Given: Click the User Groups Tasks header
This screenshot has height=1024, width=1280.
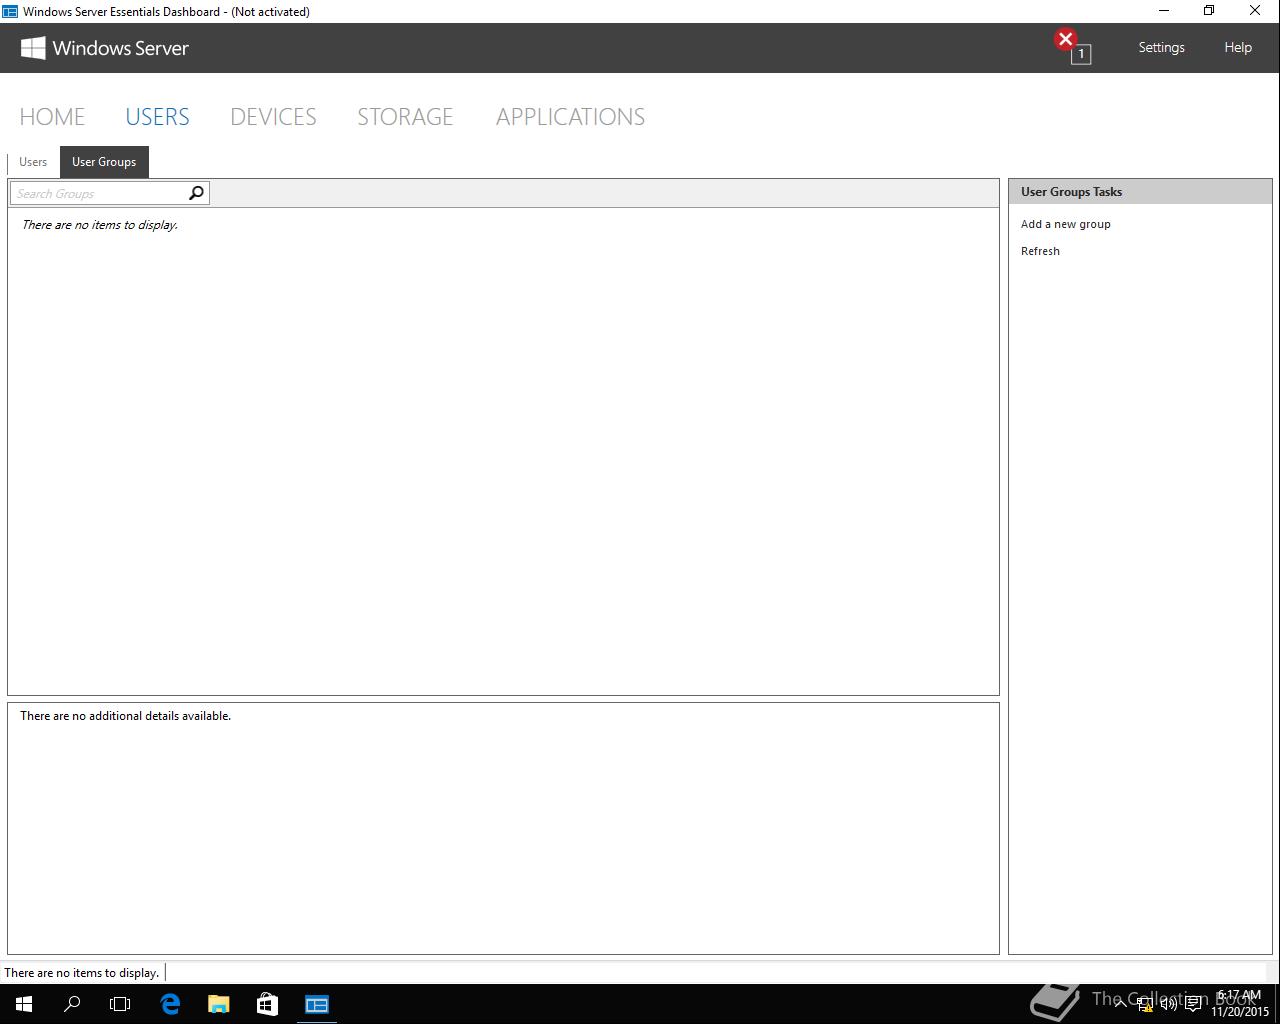Looking at the screenshot, I should click(1140, 192).
